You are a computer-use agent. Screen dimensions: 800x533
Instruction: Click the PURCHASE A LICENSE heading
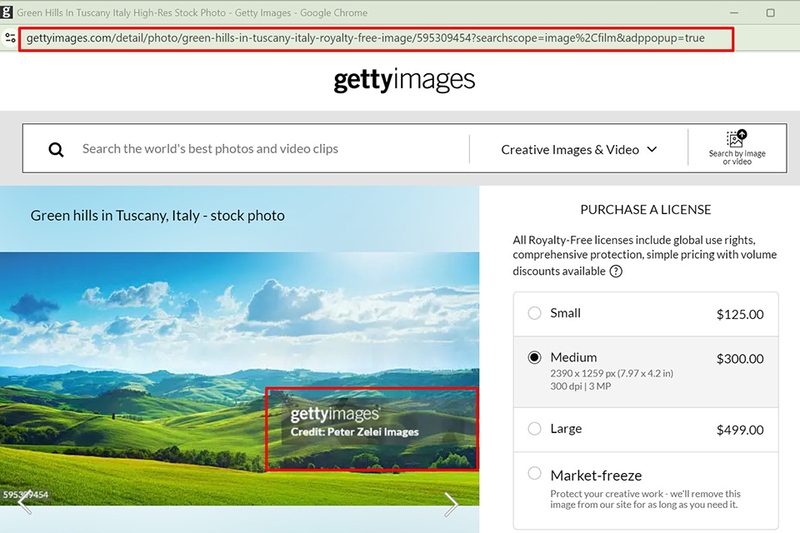tap(645, 210)
